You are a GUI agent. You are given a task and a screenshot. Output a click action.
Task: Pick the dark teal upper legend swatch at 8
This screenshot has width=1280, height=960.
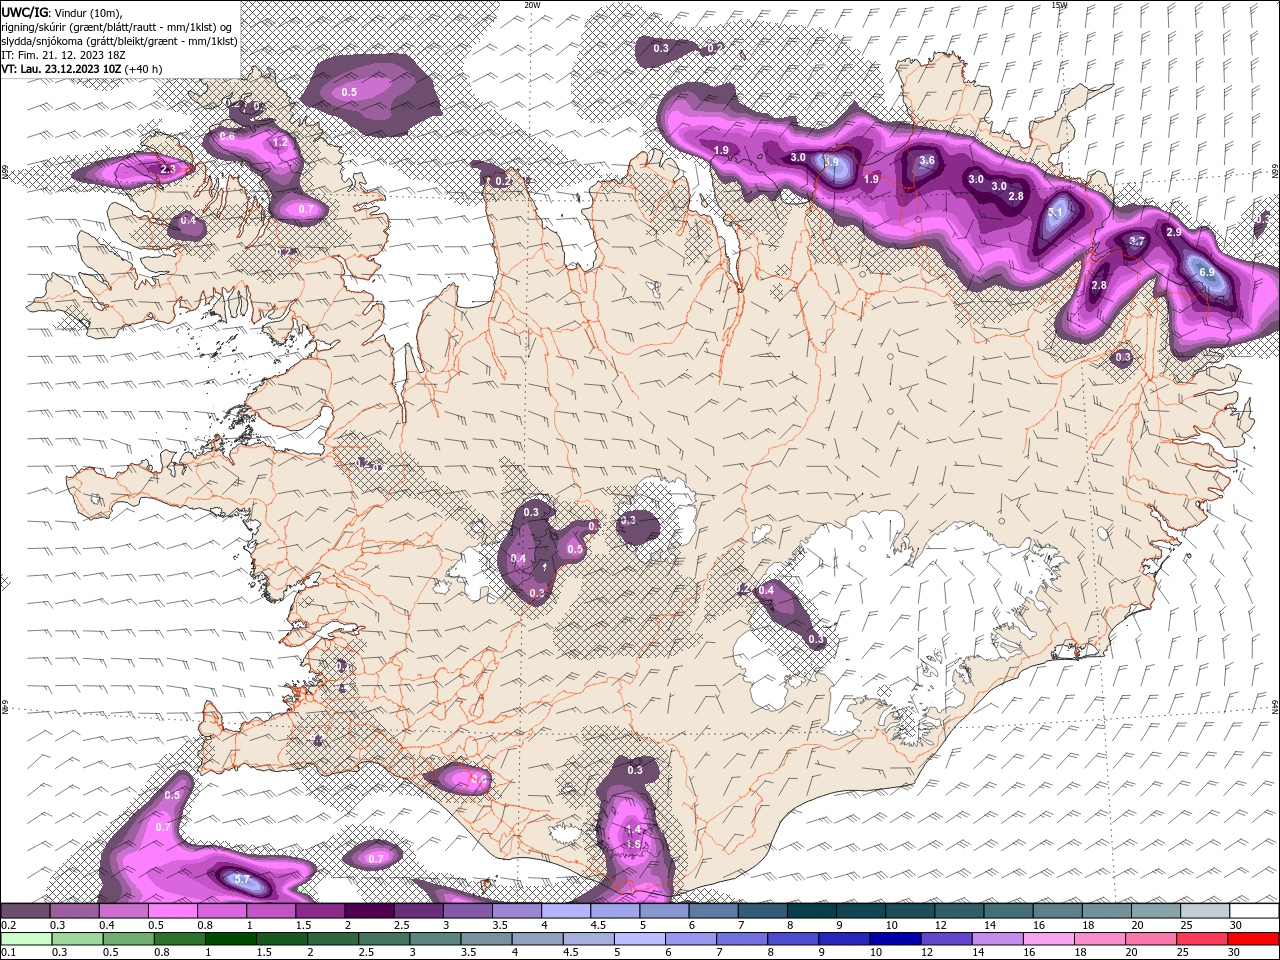pyautogui.click(x=811, y=911)
